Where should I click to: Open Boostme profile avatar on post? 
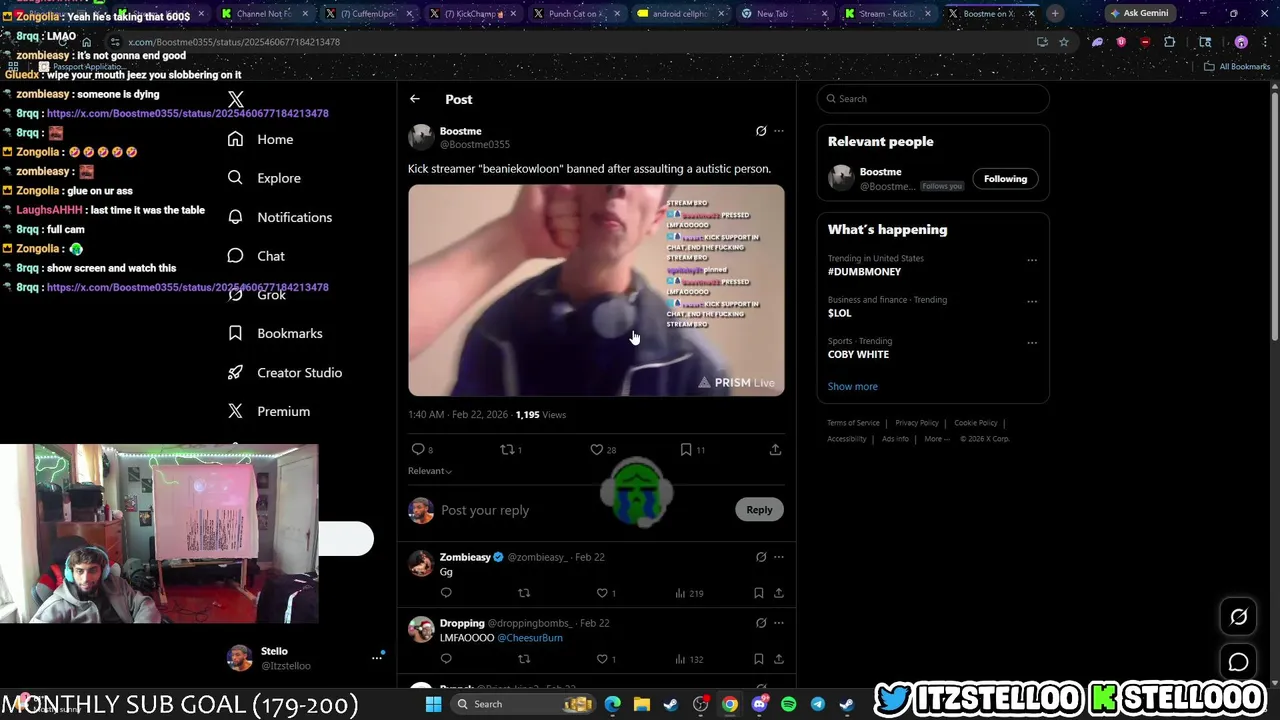[420, 137]
